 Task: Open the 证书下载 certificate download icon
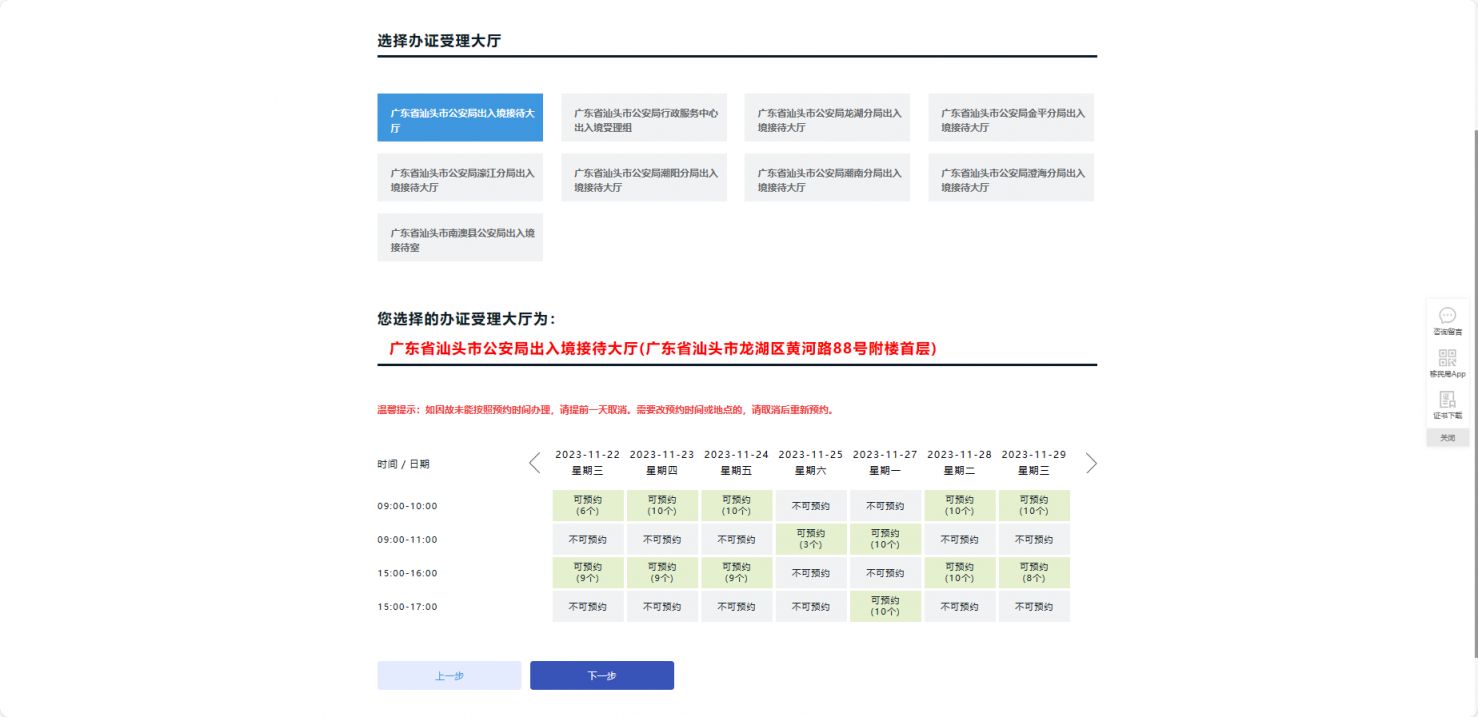tap(1447, 402)
